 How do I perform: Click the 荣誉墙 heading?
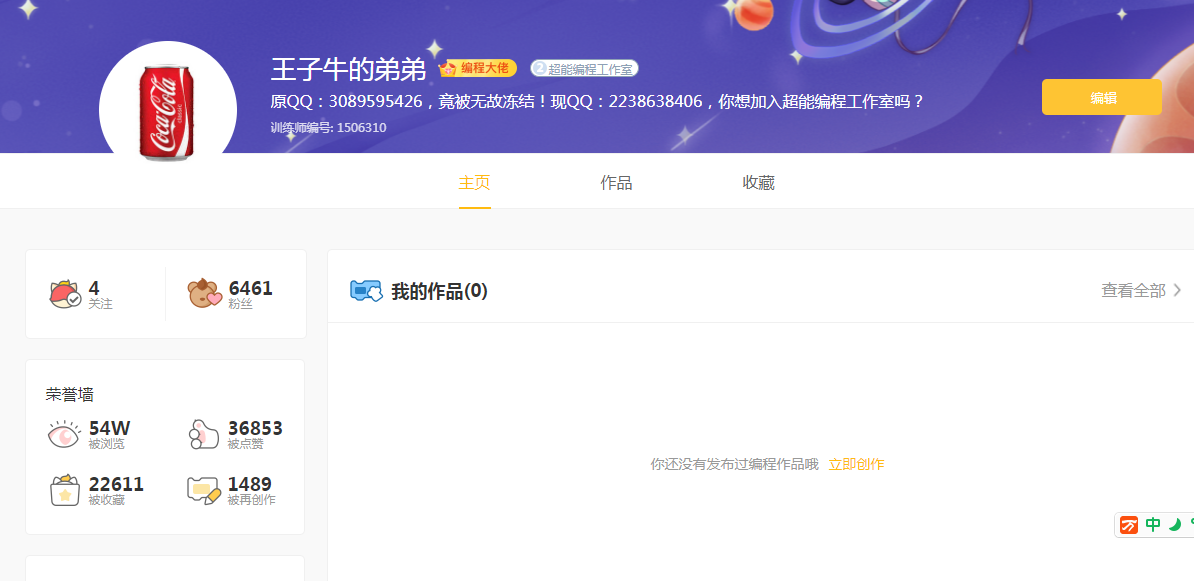point(69,394)
